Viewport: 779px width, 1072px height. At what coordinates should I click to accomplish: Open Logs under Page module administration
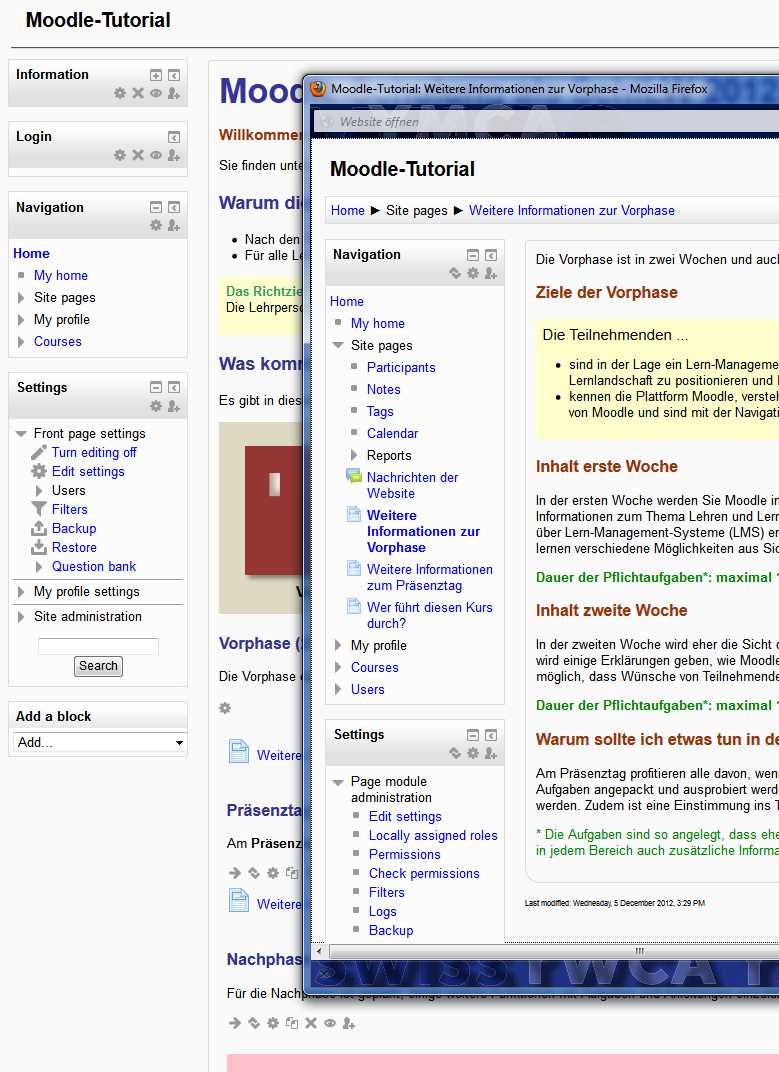[x=382, y=911]
